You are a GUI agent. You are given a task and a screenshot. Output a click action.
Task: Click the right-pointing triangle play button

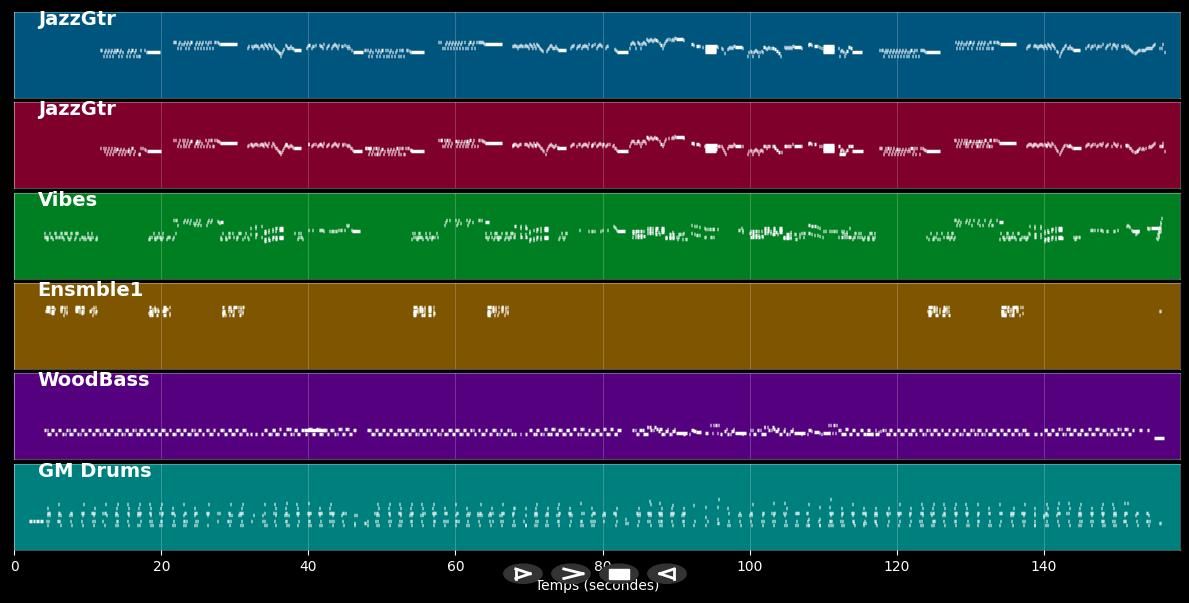(x=522, y=574)
